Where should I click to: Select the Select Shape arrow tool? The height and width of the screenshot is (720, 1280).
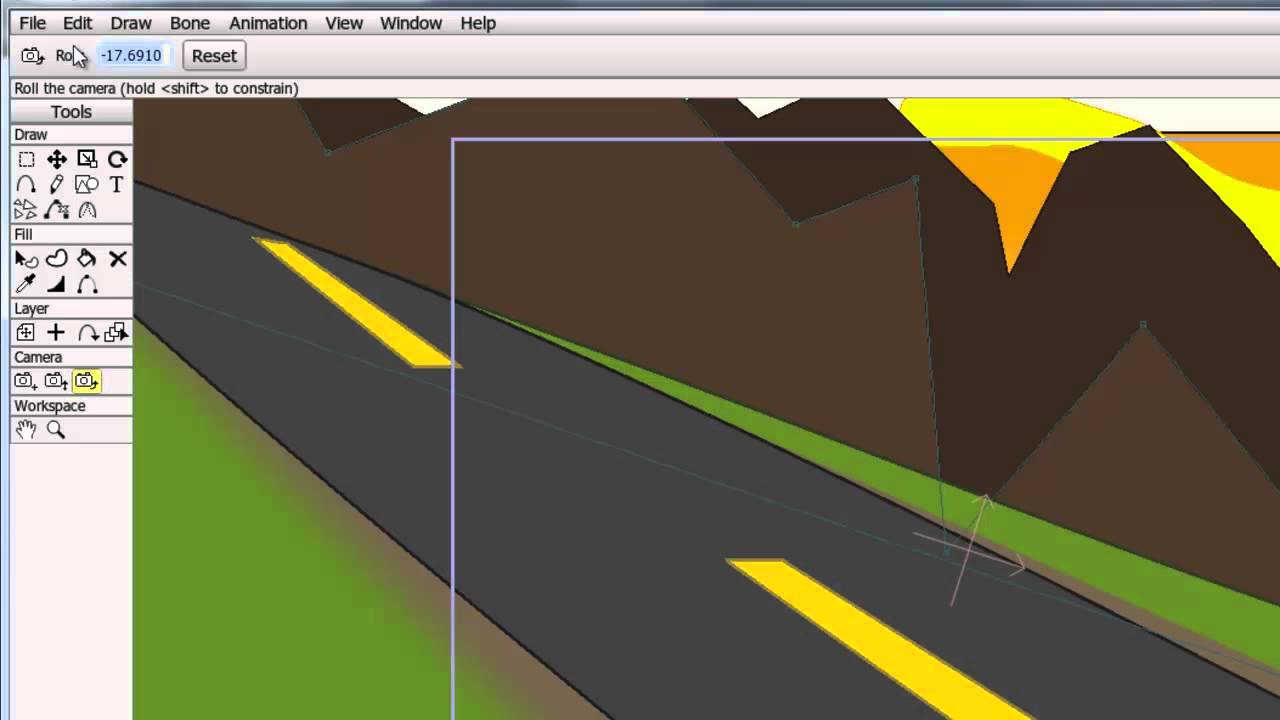(x=26, y=259)
